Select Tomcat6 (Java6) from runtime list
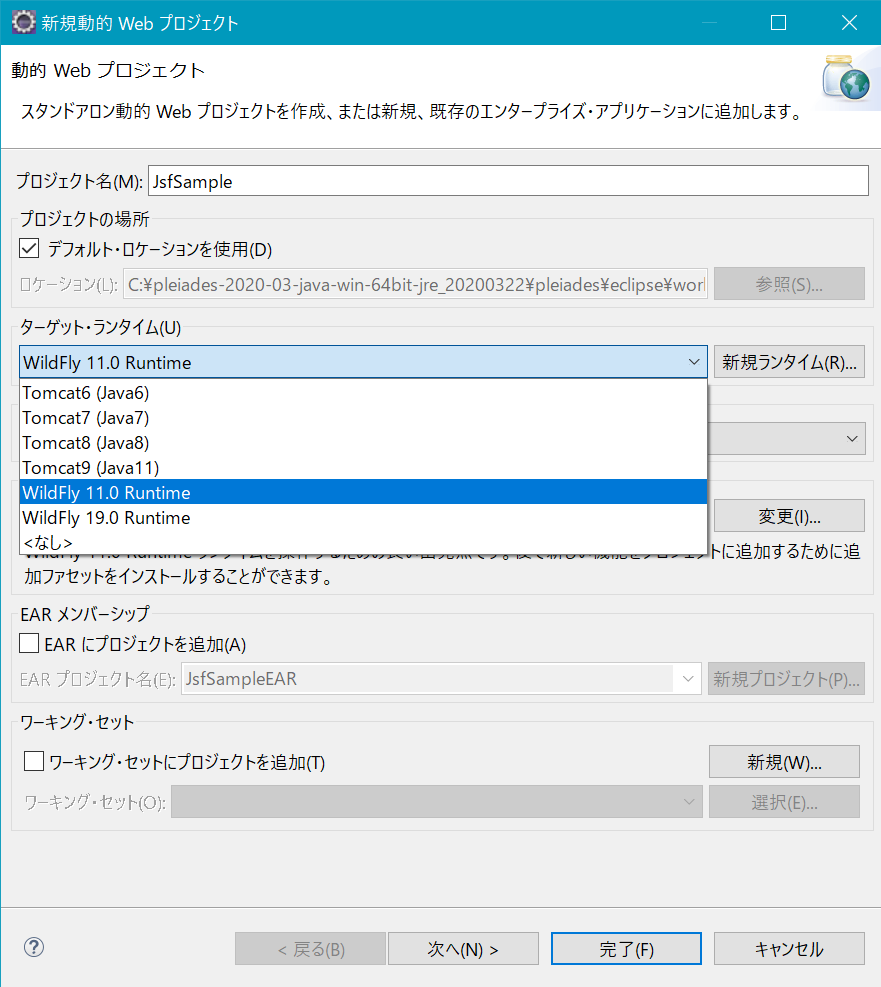 click(364, 393)
